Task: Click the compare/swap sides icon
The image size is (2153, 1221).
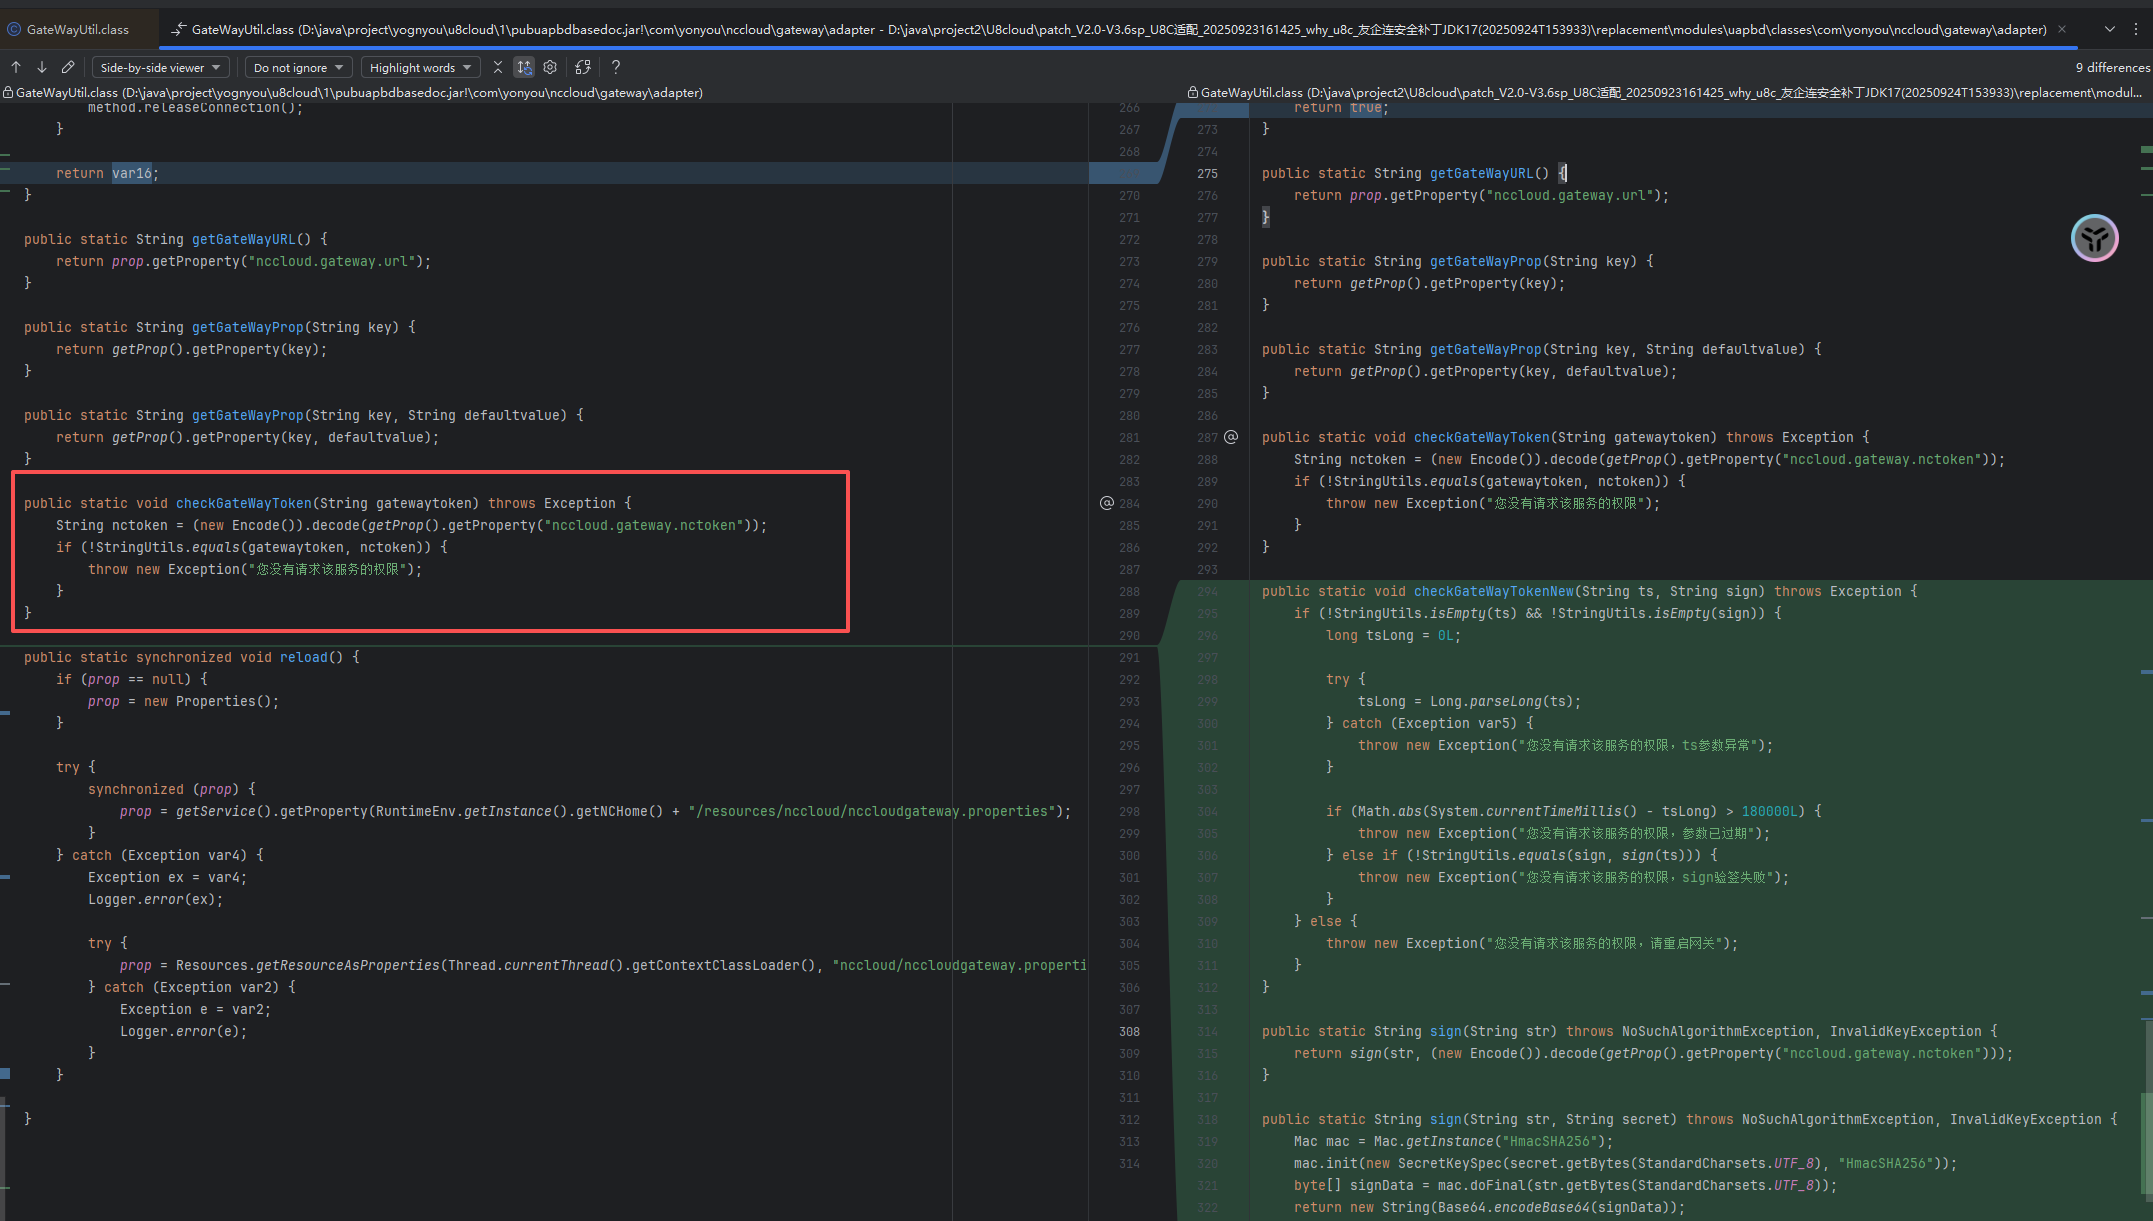Action: (583, 67)
